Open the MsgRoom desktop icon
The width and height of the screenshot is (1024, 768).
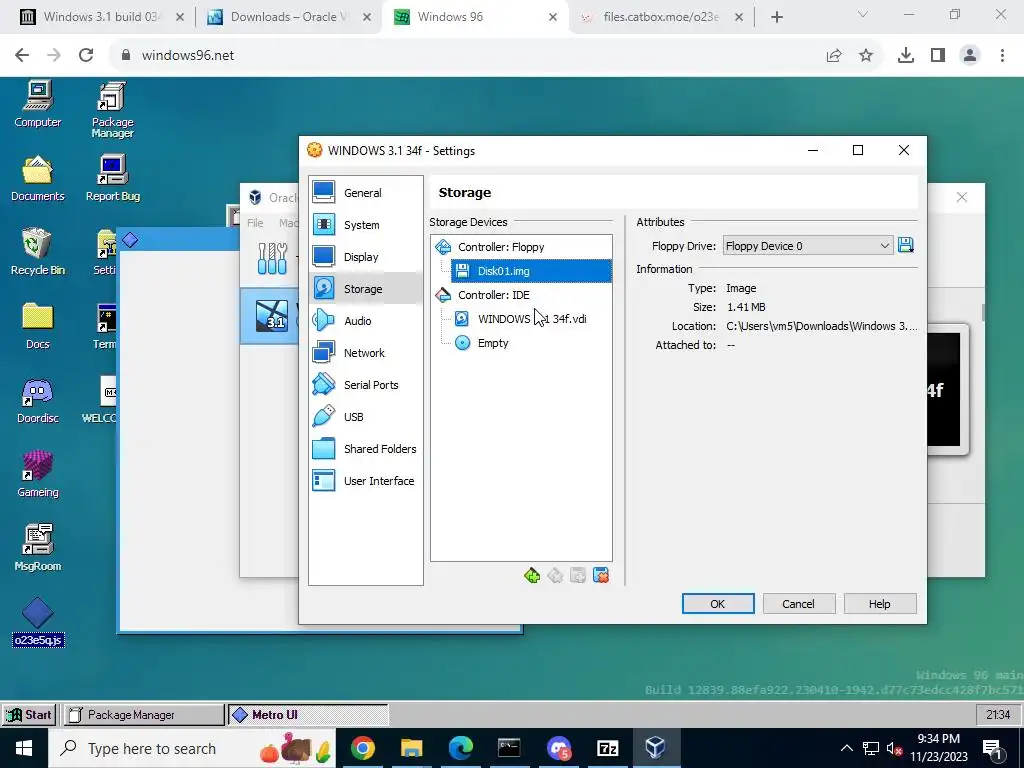pyautogui.click(x=37, y=548)
